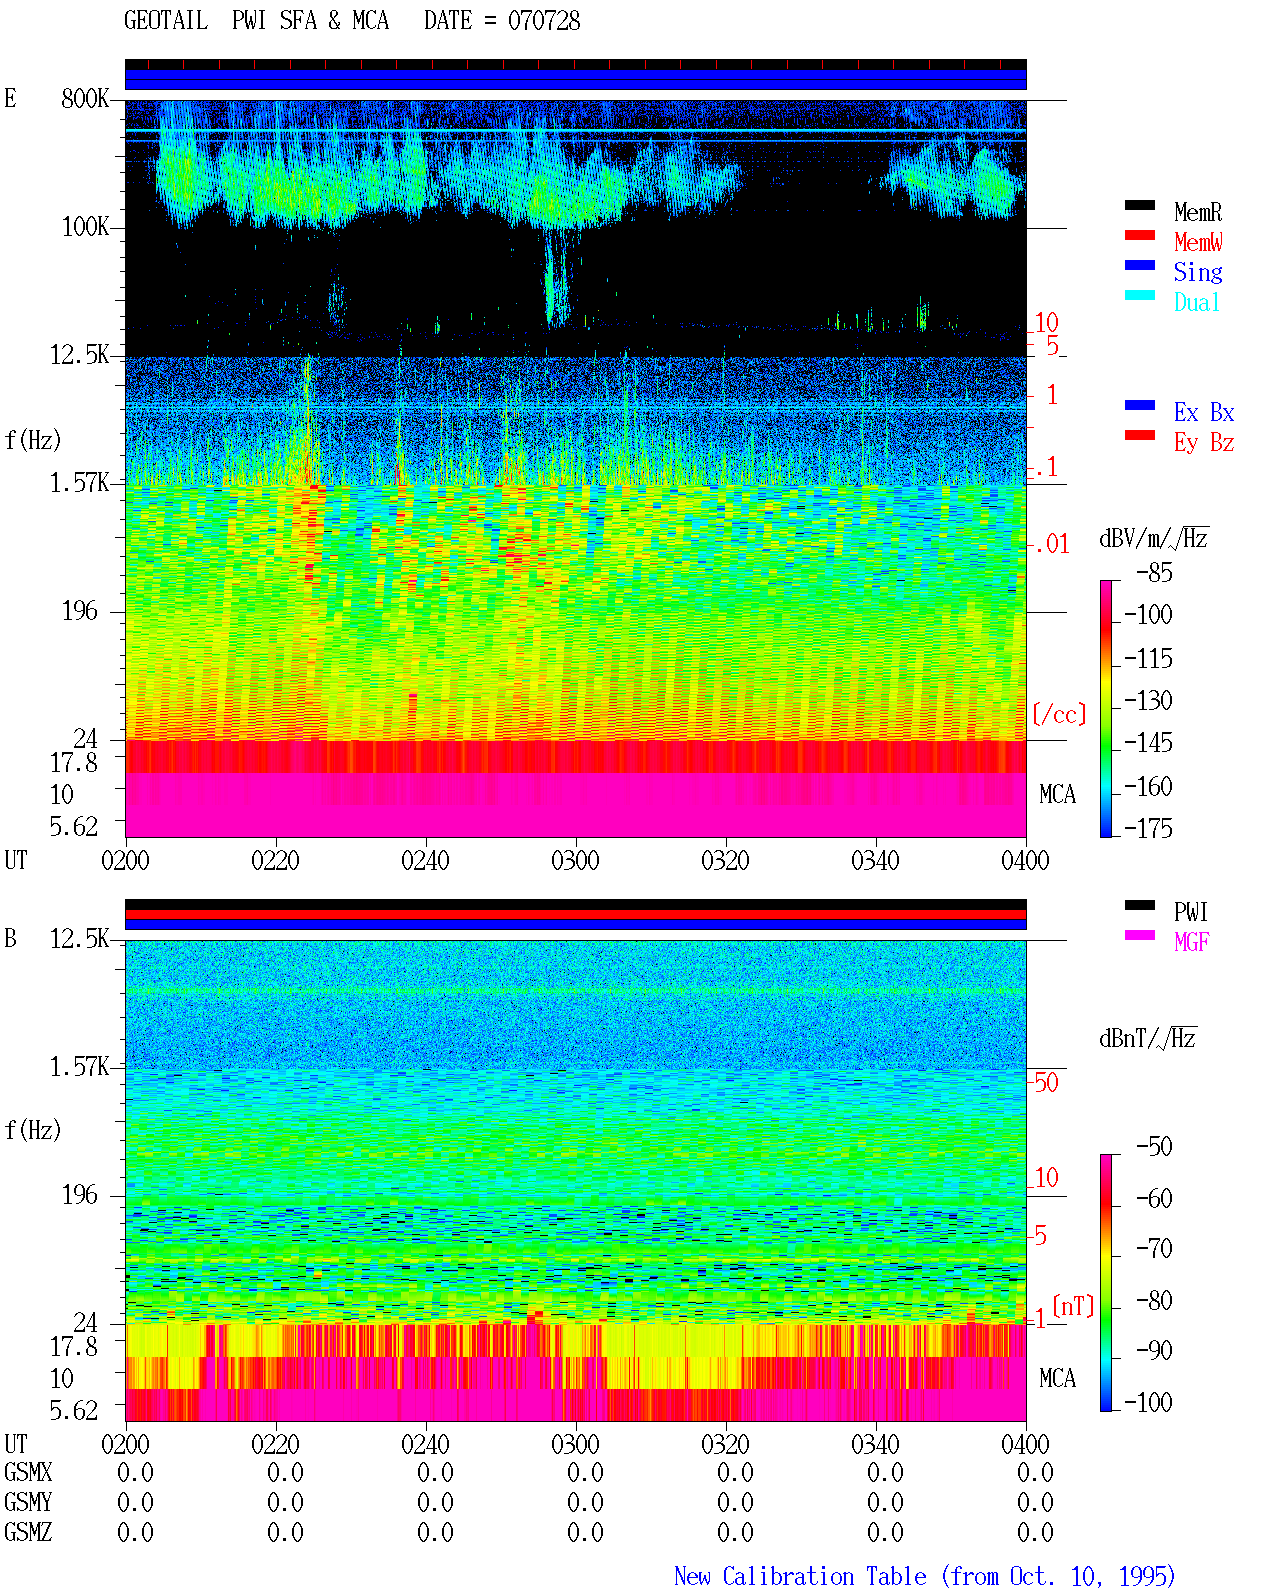Image resolution: width=1280 pixels, height=1593 pixels.
Task: Click the dBnT/√Hz unit label
Action: (x=1148, y=1038)
